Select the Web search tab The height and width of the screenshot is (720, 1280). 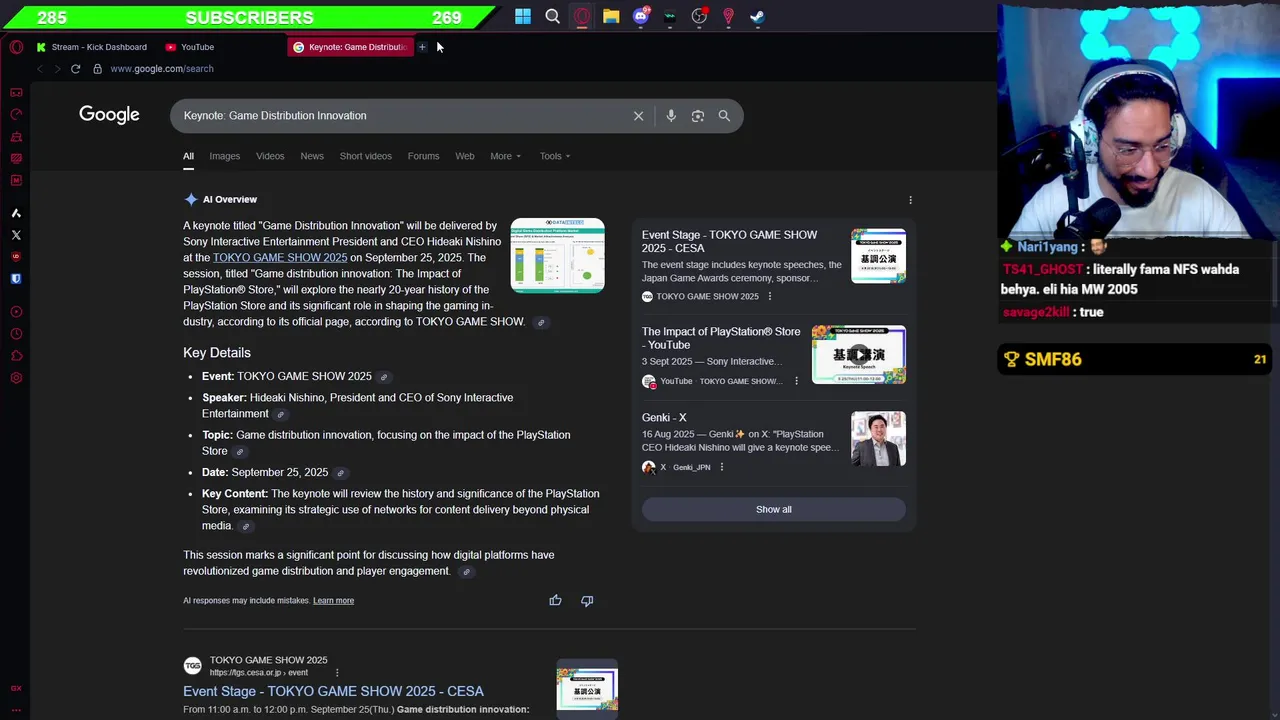(465, 156)
